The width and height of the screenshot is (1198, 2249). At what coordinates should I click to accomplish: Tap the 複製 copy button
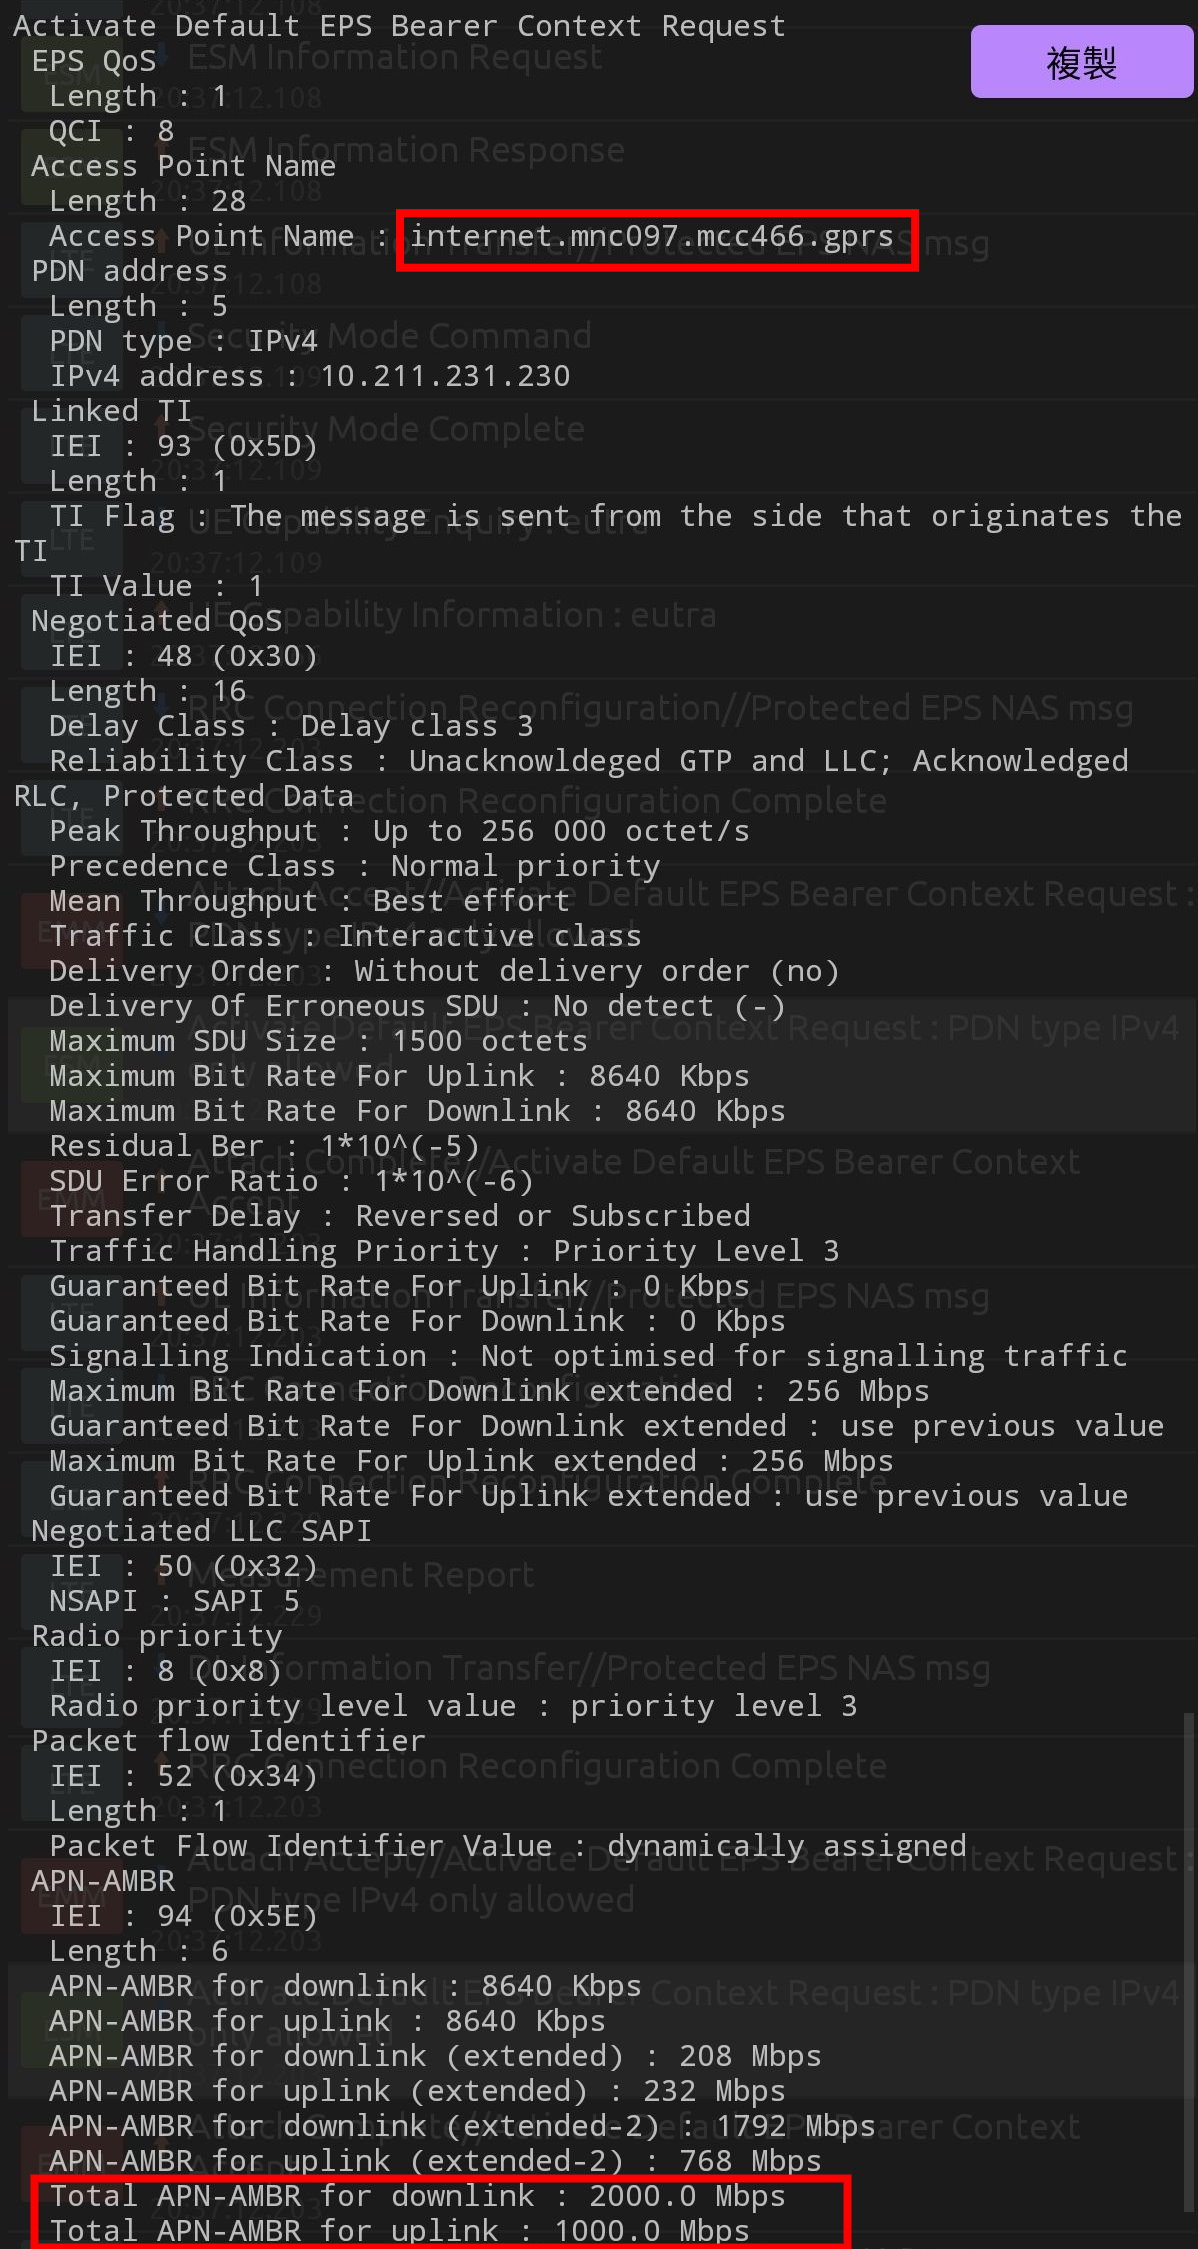coord(1081,62)
